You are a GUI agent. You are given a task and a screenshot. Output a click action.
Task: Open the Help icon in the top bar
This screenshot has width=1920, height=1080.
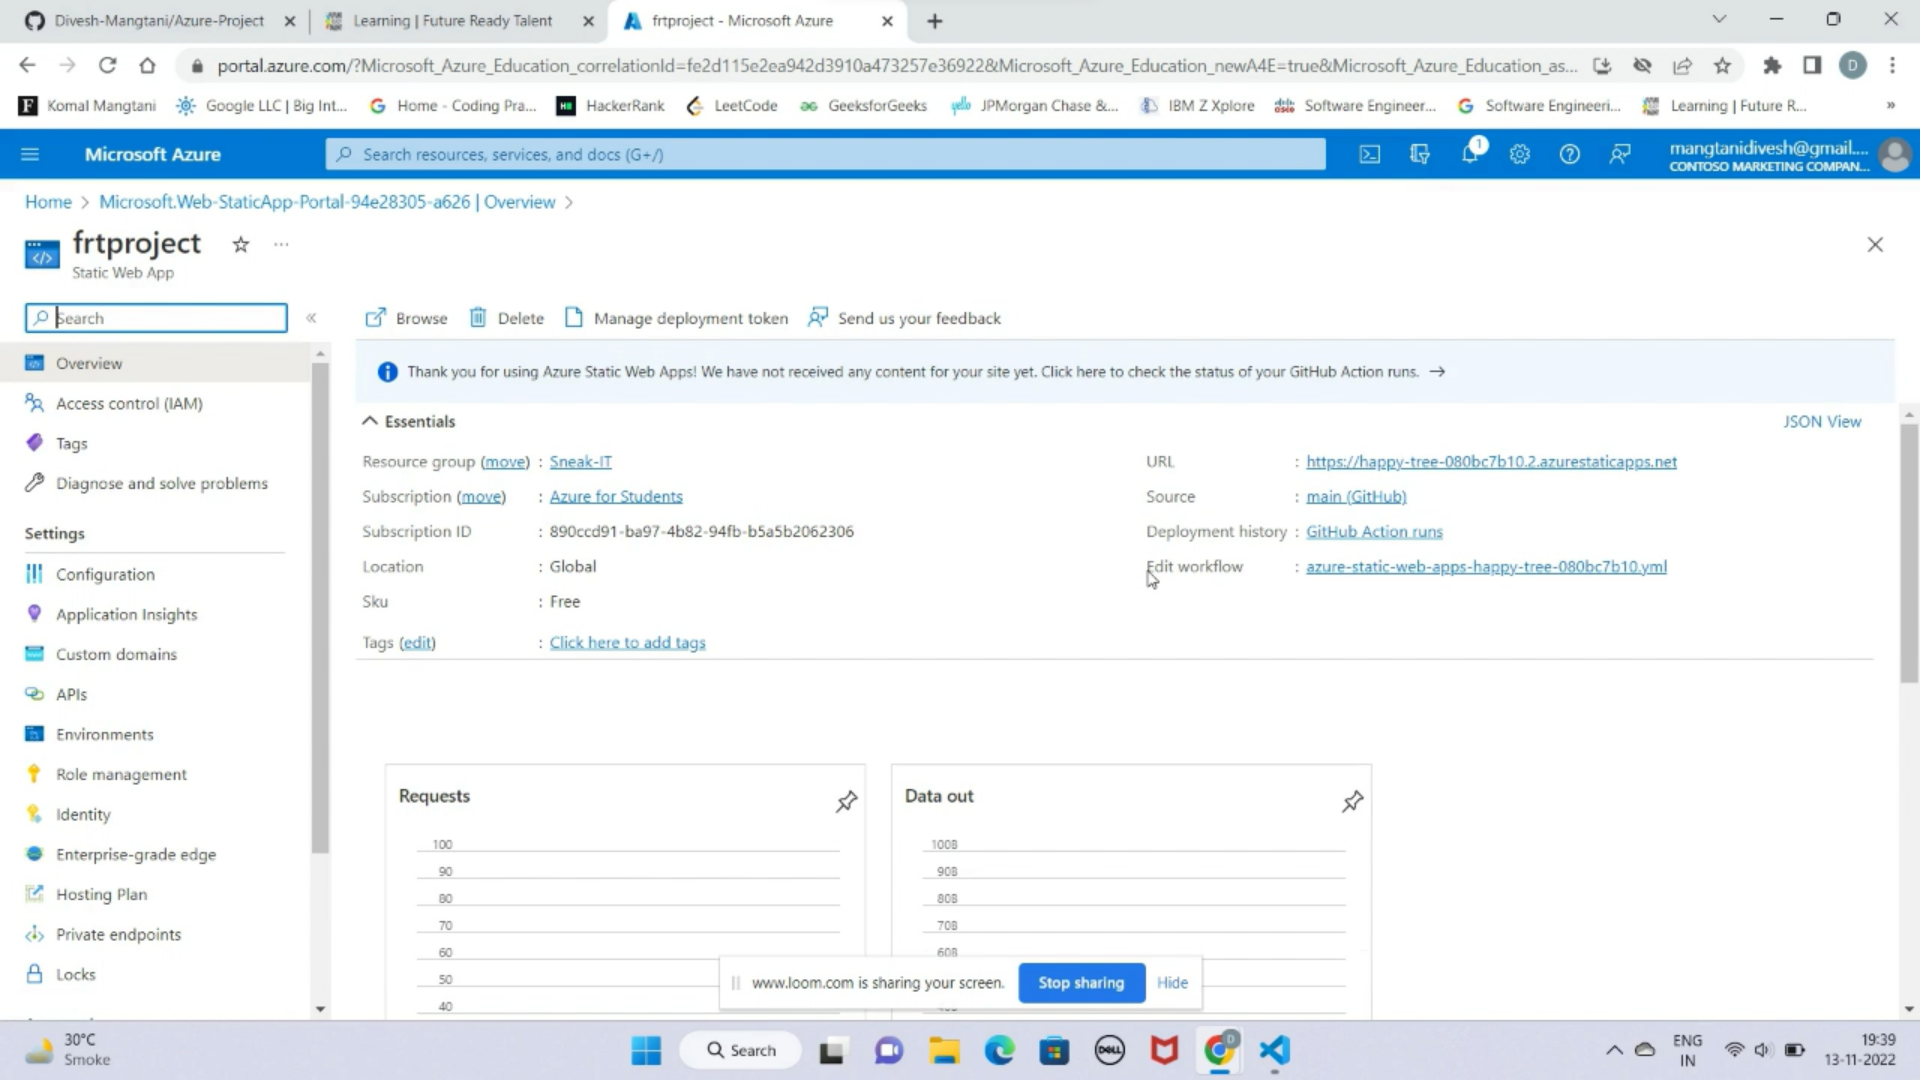(x=1568, y=154)
